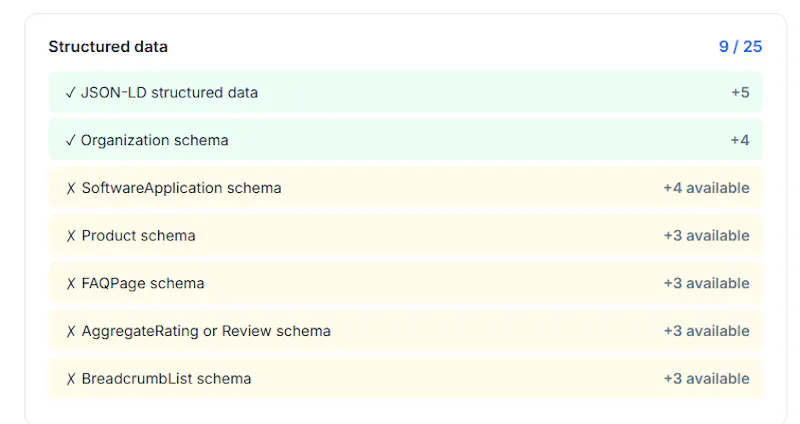This screenshot has height=424, width=800.
Task: Click '+3 available' in AggregateRating row
Action: coord(707,331)
